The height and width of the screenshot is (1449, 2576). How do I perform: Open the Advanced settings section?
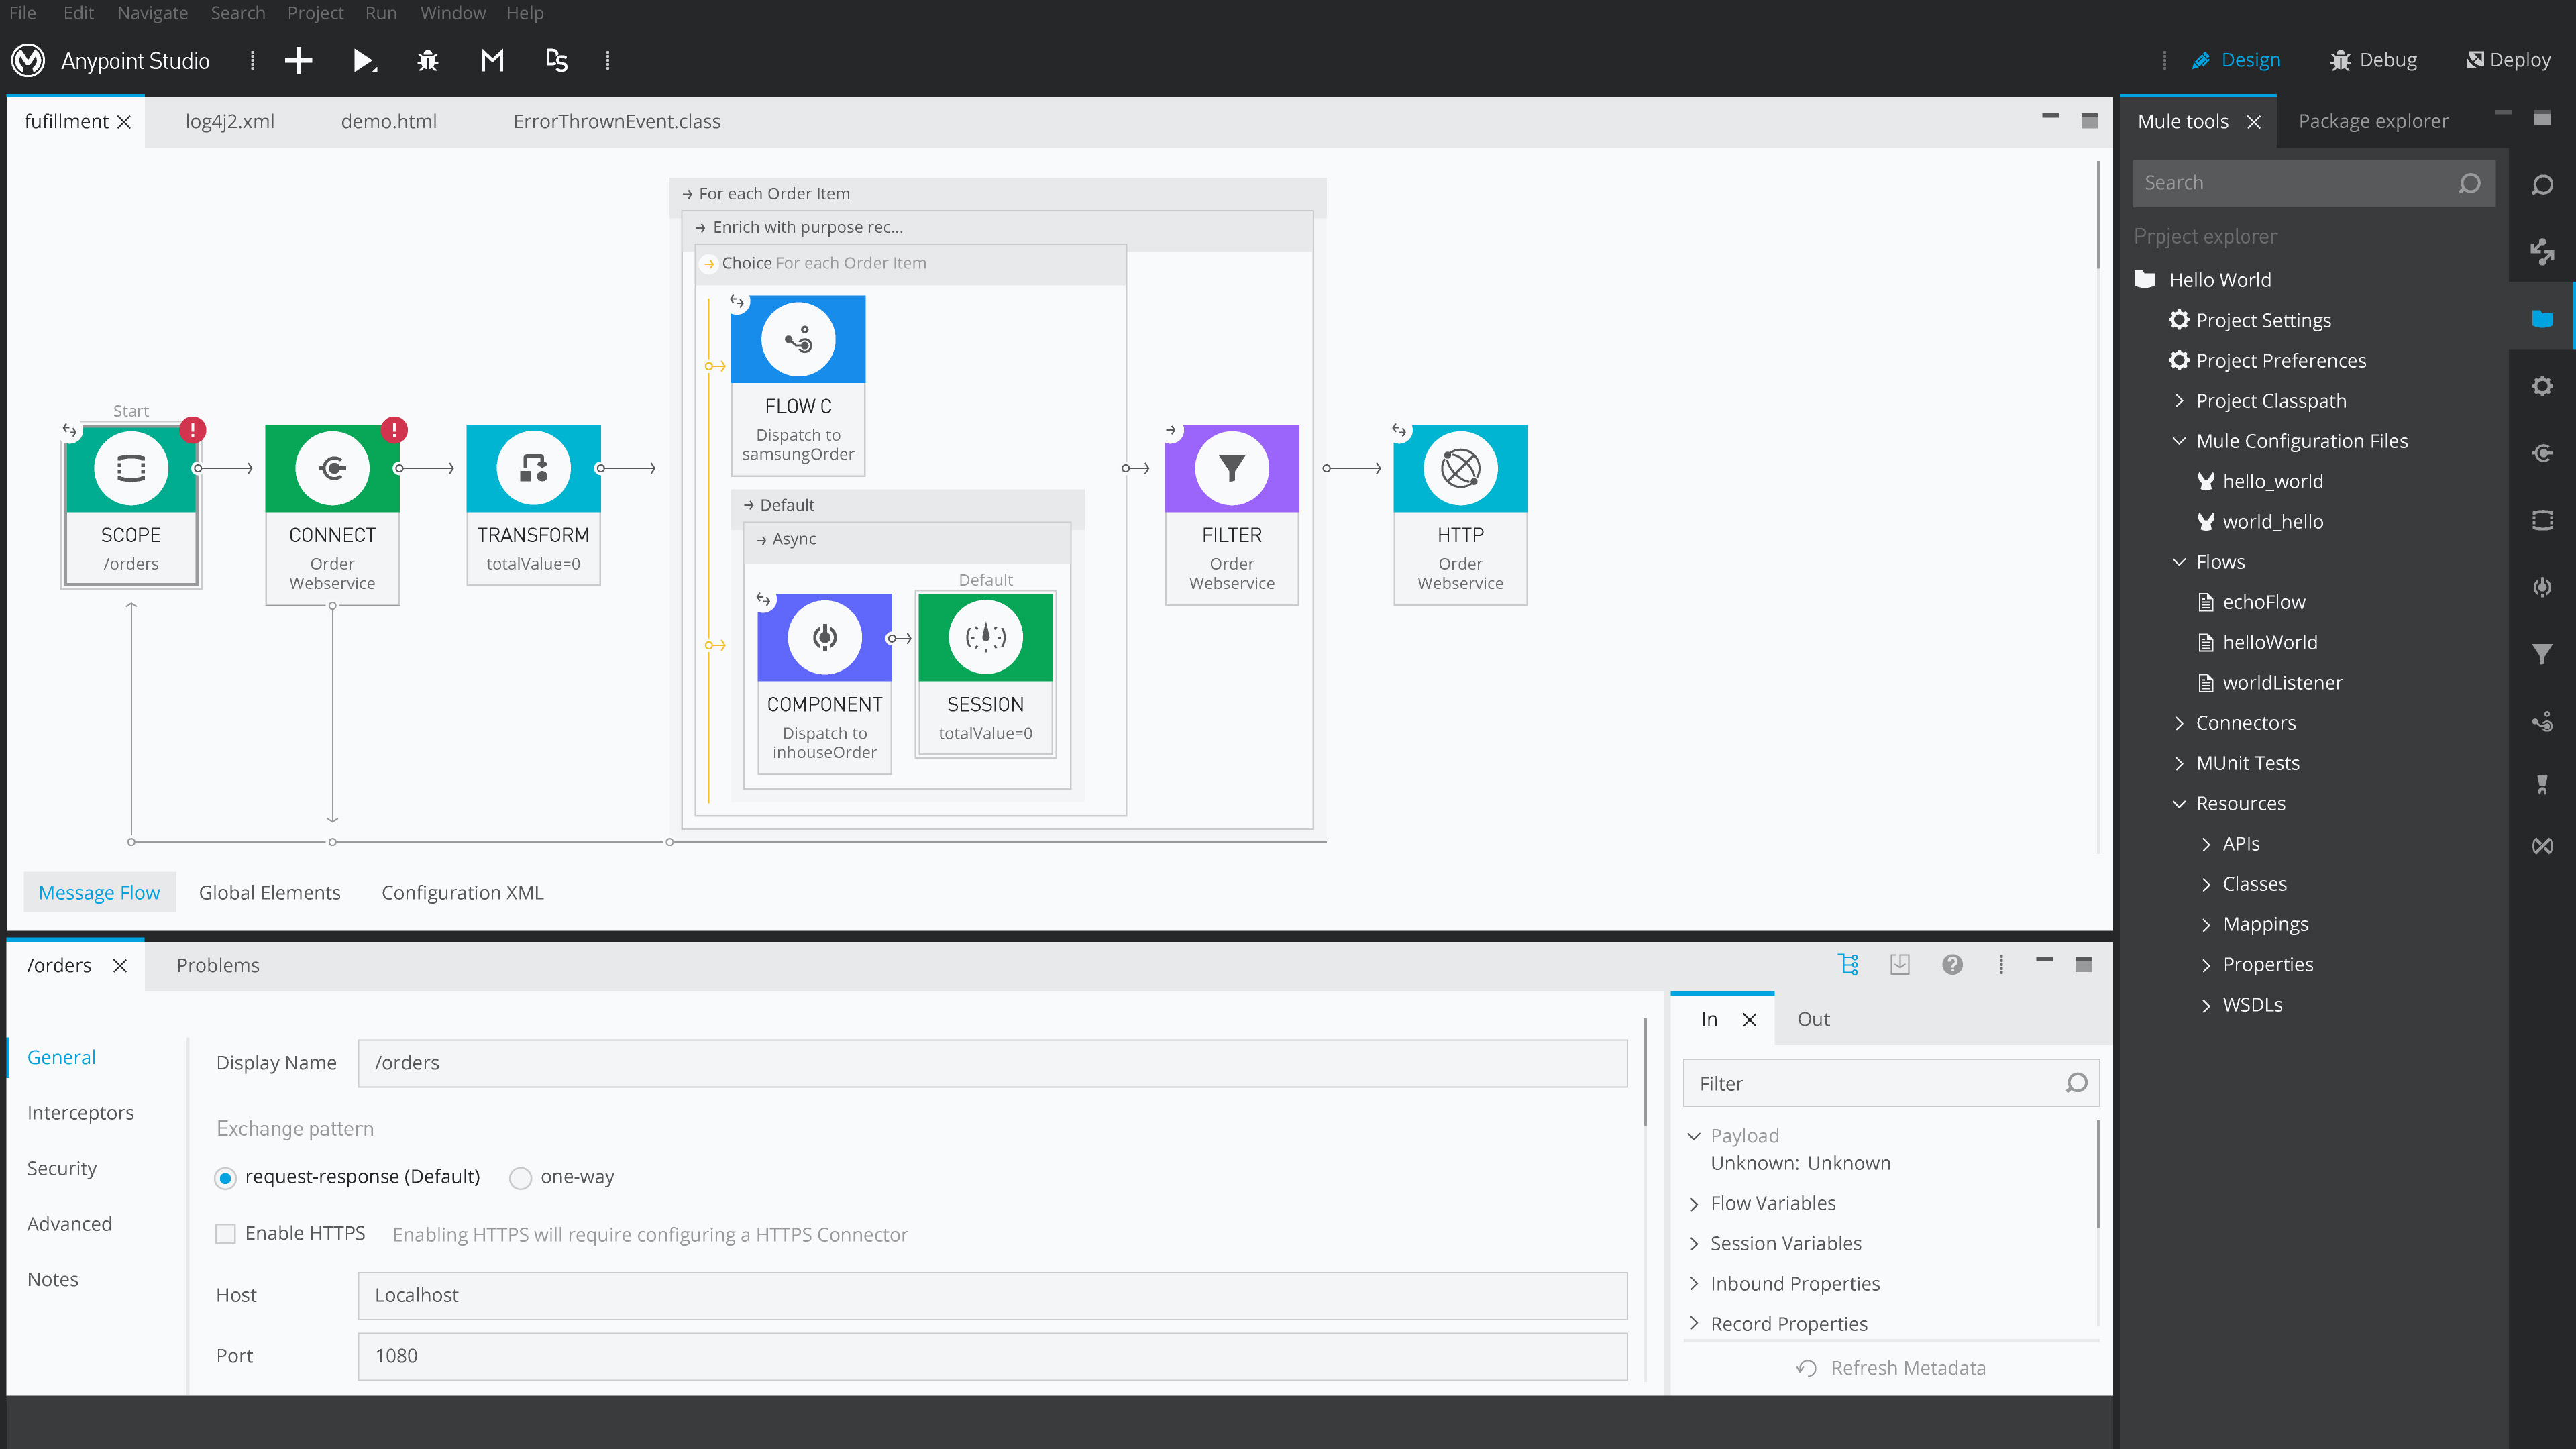point(69,1224)
